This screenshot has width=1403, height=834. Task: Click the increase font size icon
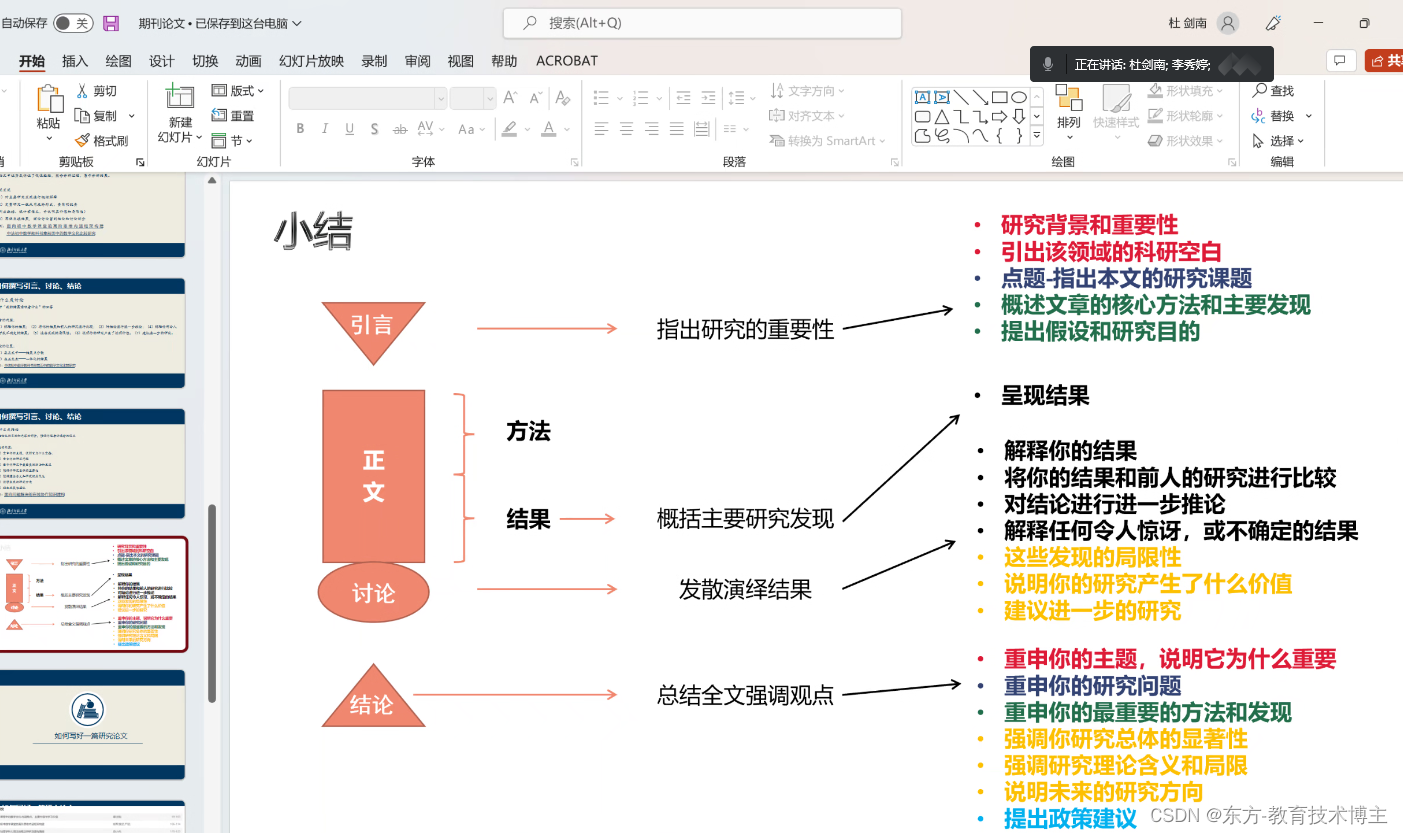pyautogui.click(x=511, y=98)
